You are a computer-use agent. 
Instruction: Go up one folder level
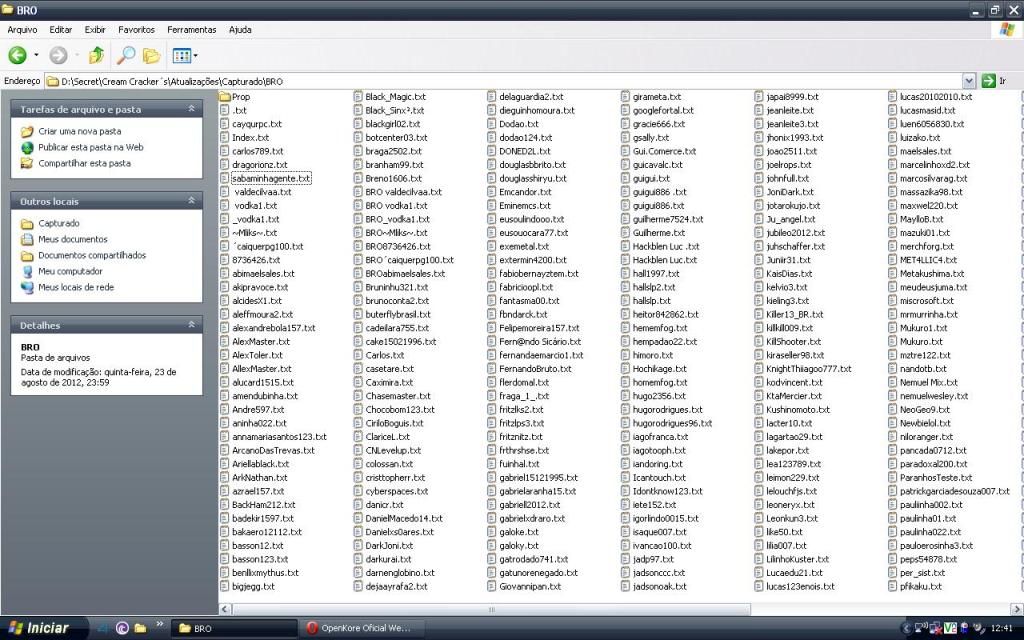pos(96,56)
